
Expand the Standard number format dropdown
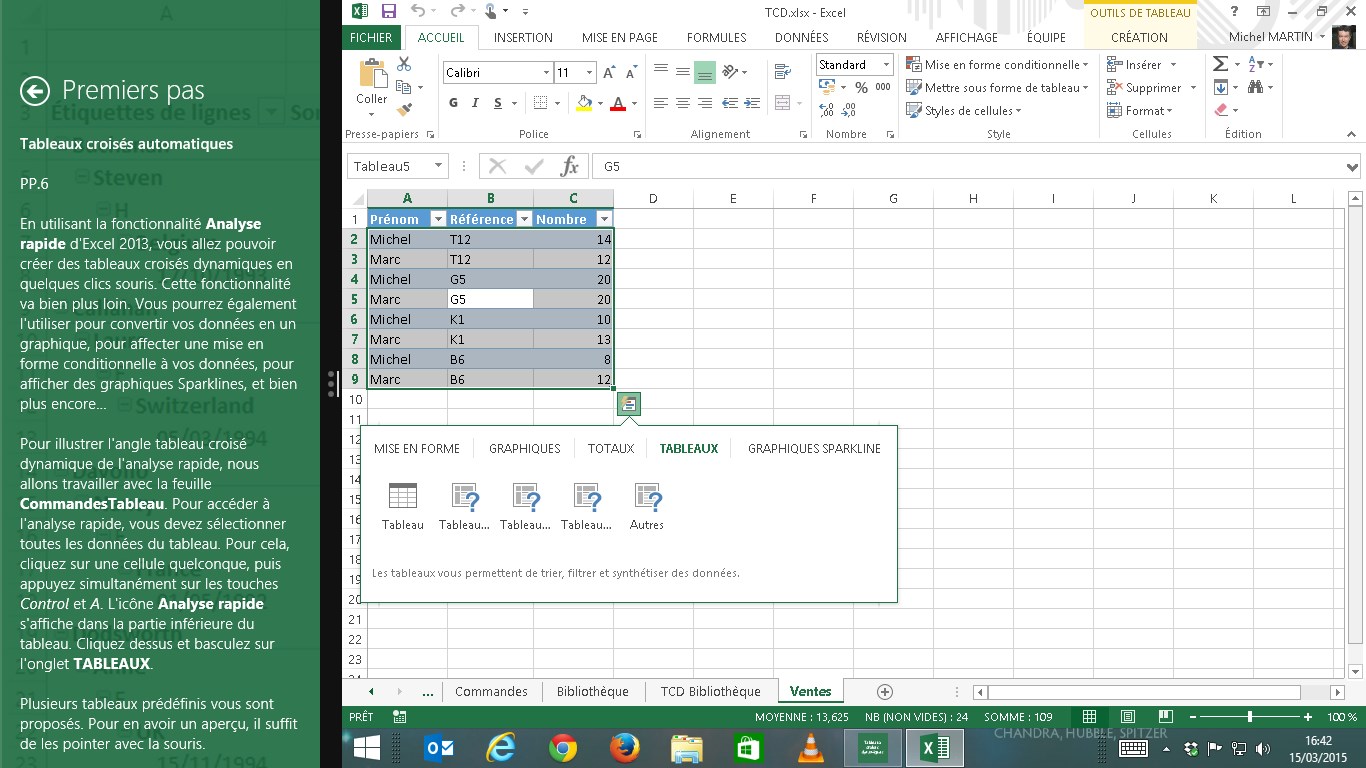click(886, 65)
